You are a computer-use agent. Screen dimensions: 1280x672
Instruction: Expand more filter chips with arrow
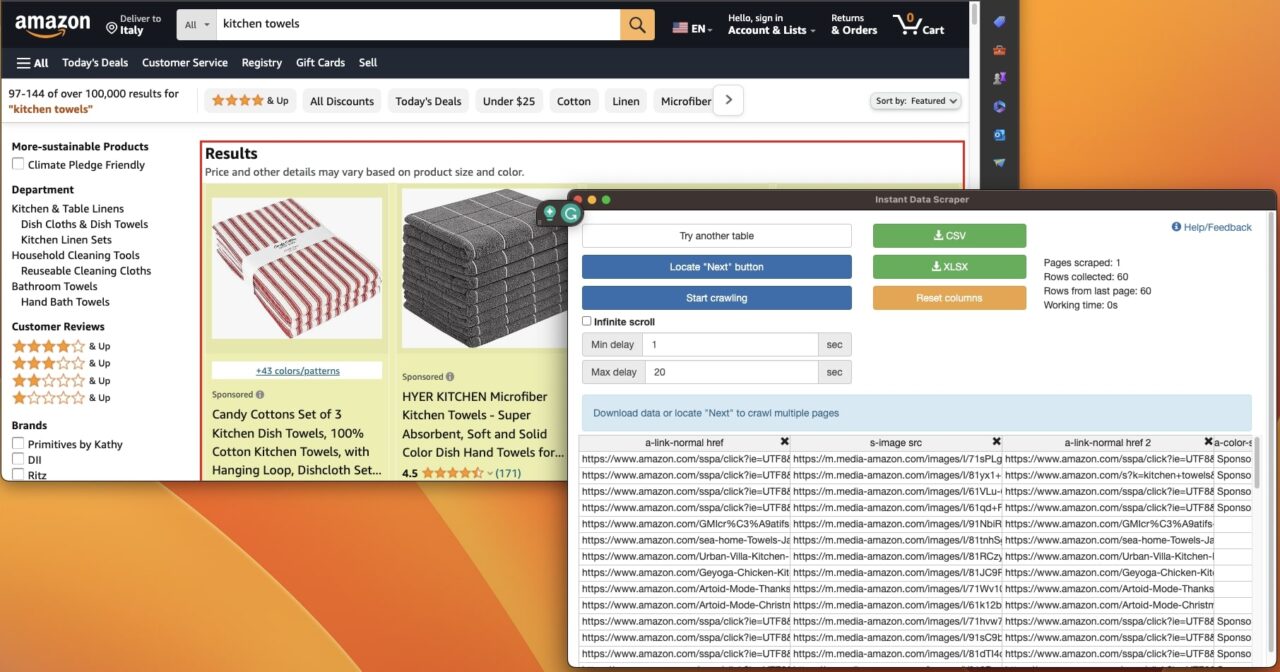(x=728, y=100)
